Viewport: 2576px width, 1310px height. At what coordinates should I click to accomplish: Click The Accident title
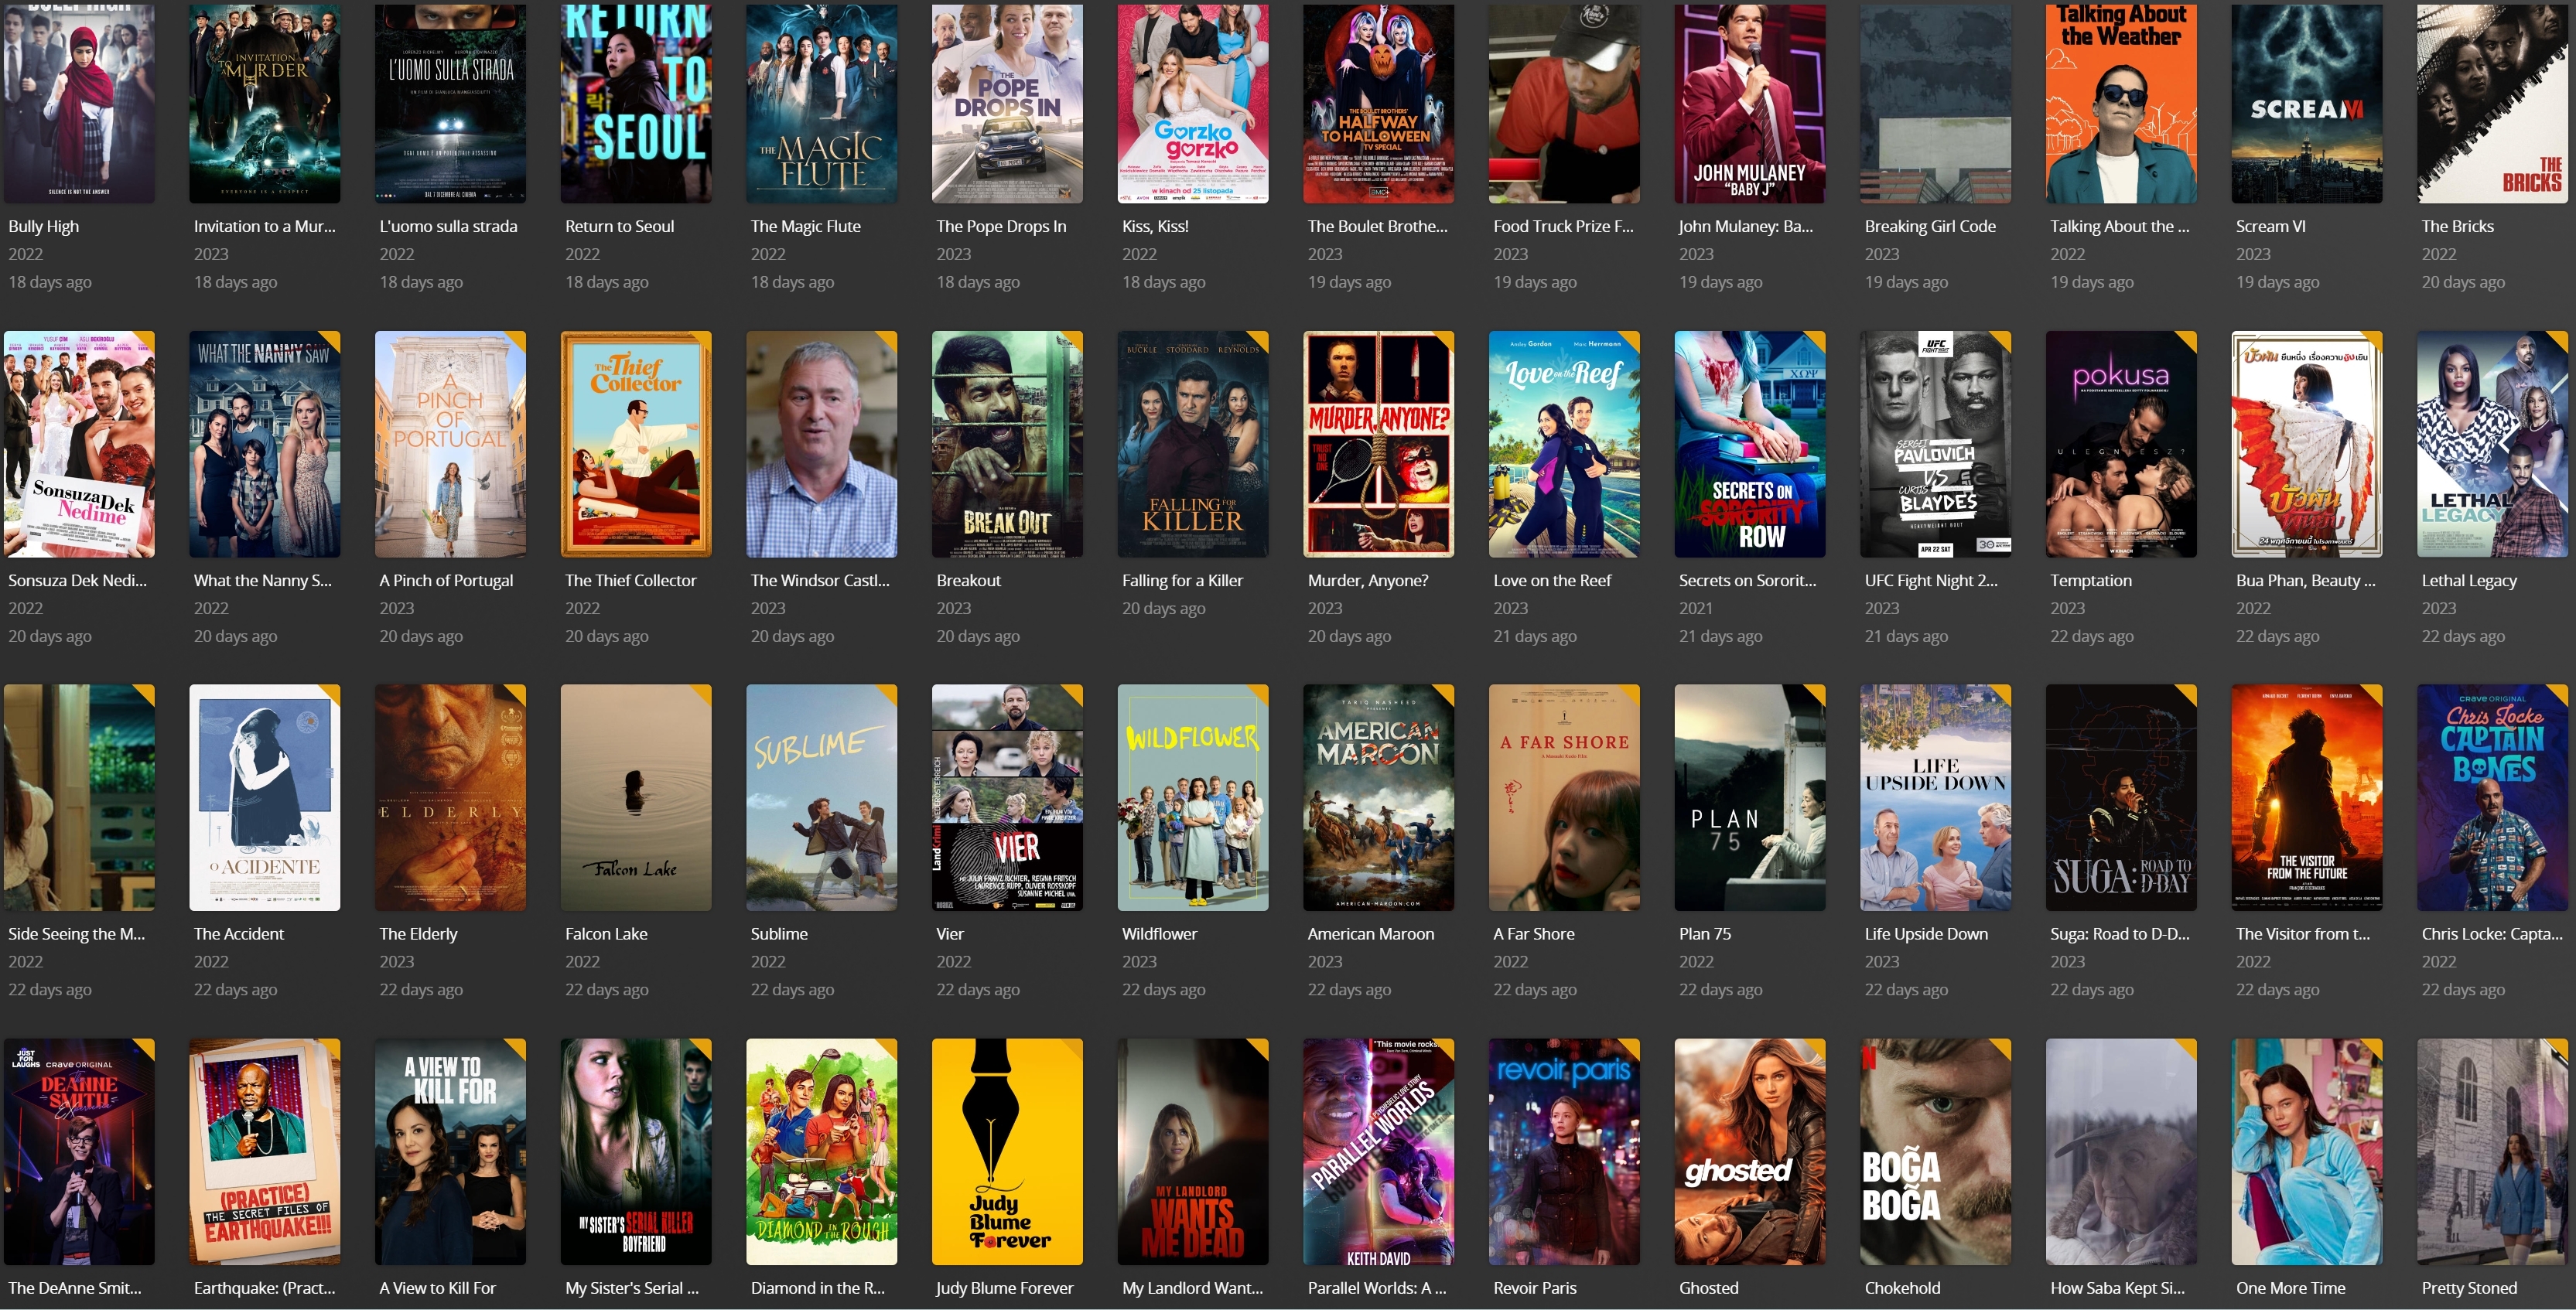click(x=239, y=934)
